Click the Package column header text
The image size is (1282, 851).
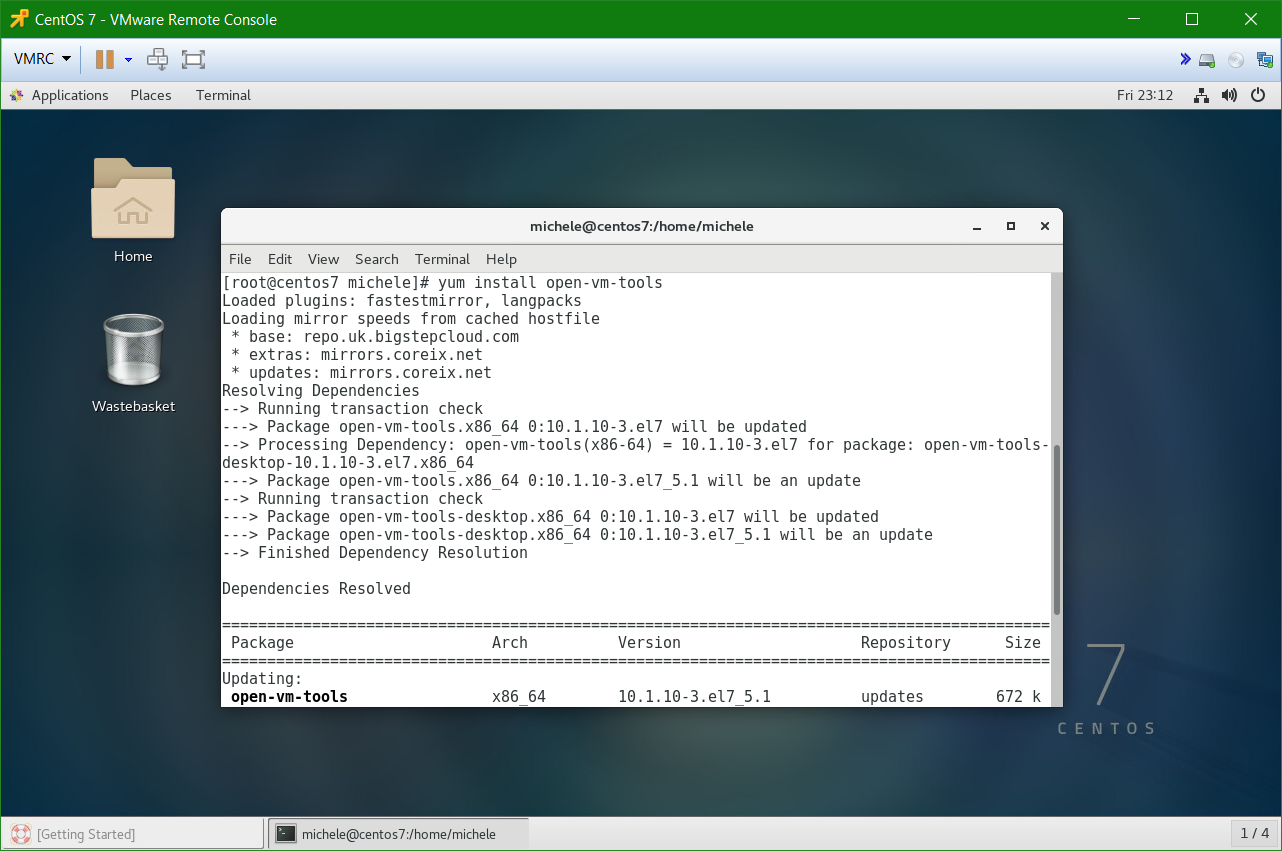(262, 643)
